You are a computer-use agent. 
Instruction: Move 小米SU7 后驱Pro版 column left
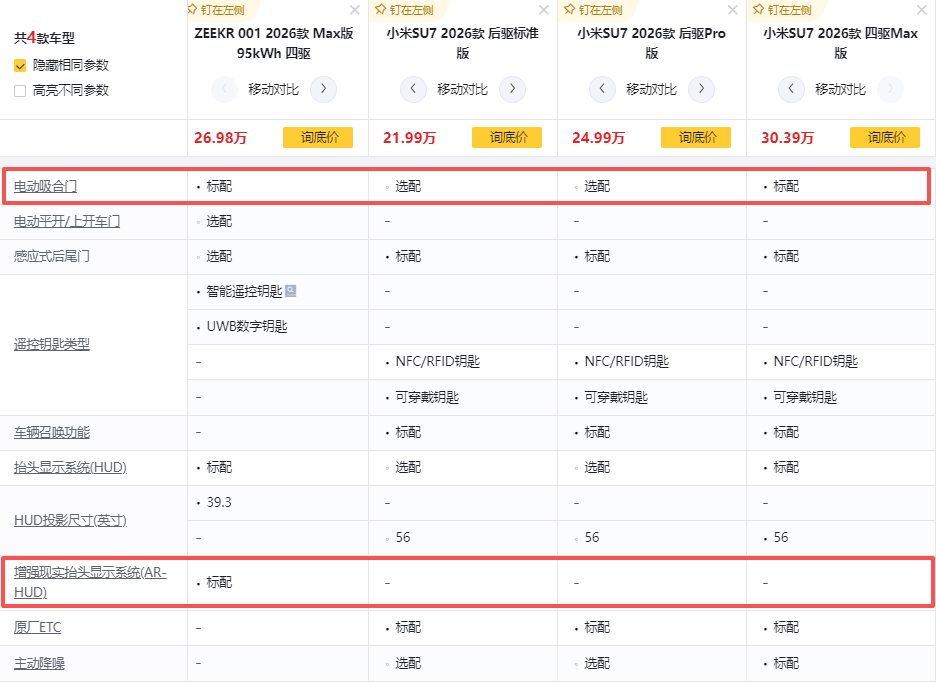(602, 89)
